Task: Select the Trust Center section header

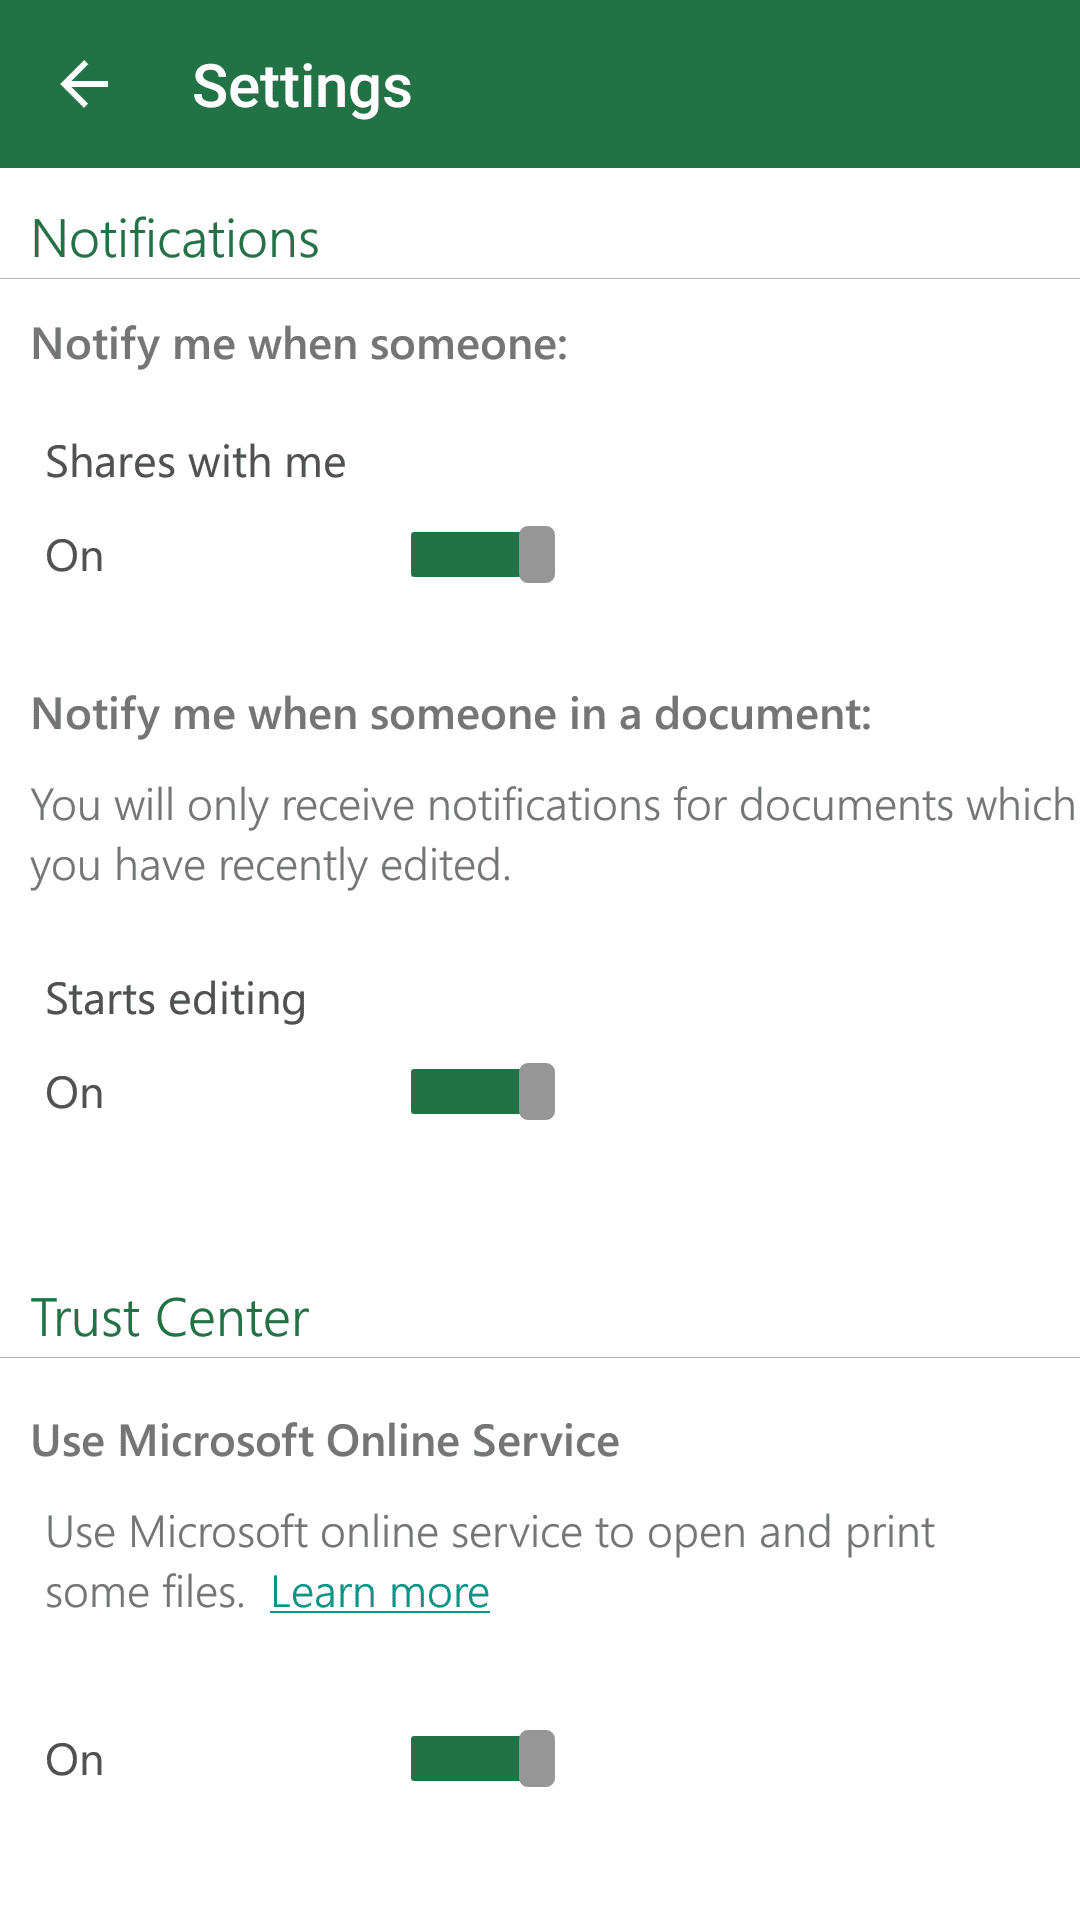Action: coord(170,1318)
